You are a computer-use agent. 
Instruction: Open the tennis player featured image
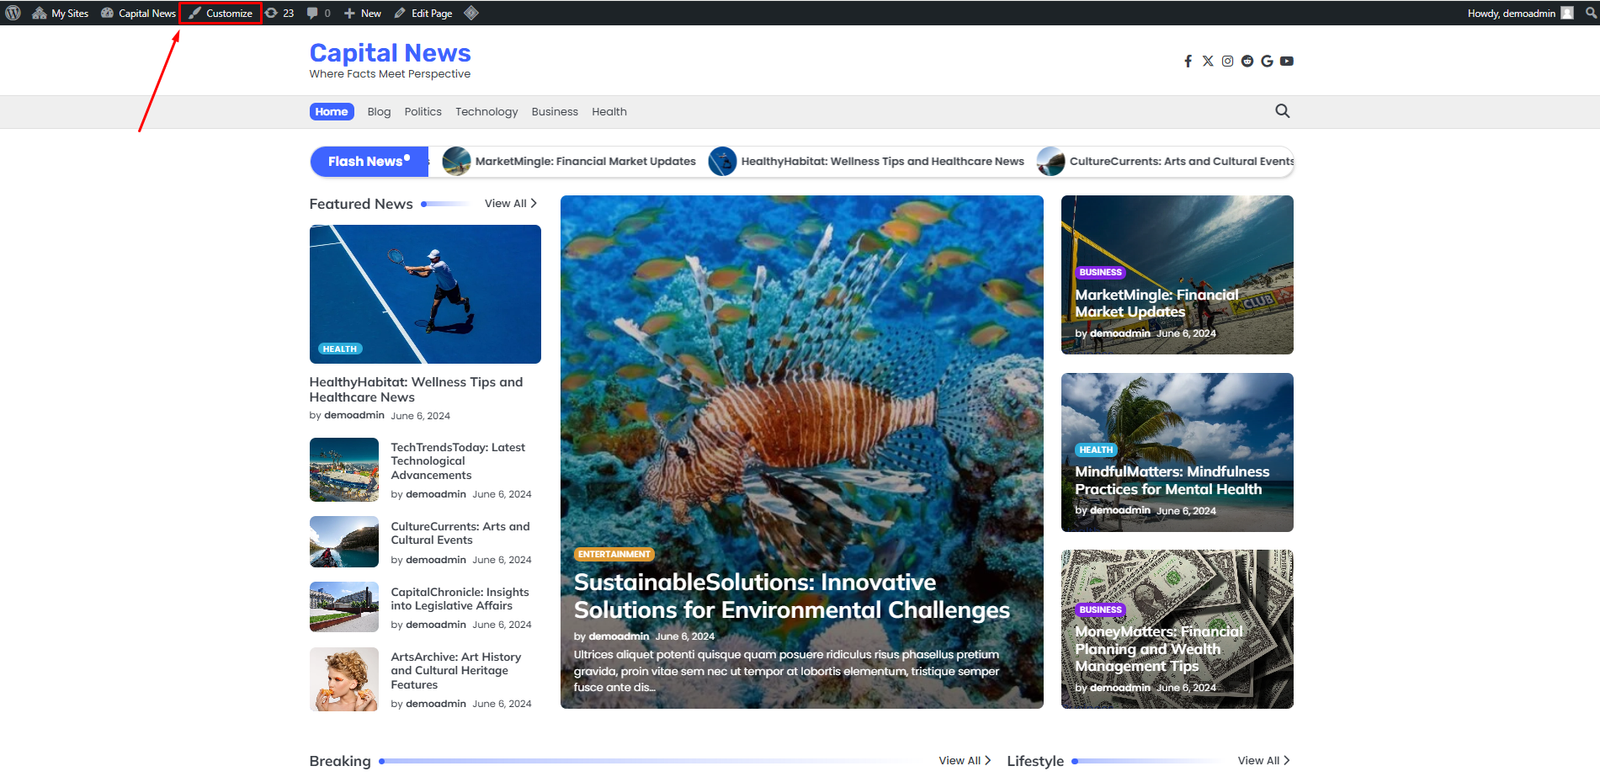click(425, 294)
